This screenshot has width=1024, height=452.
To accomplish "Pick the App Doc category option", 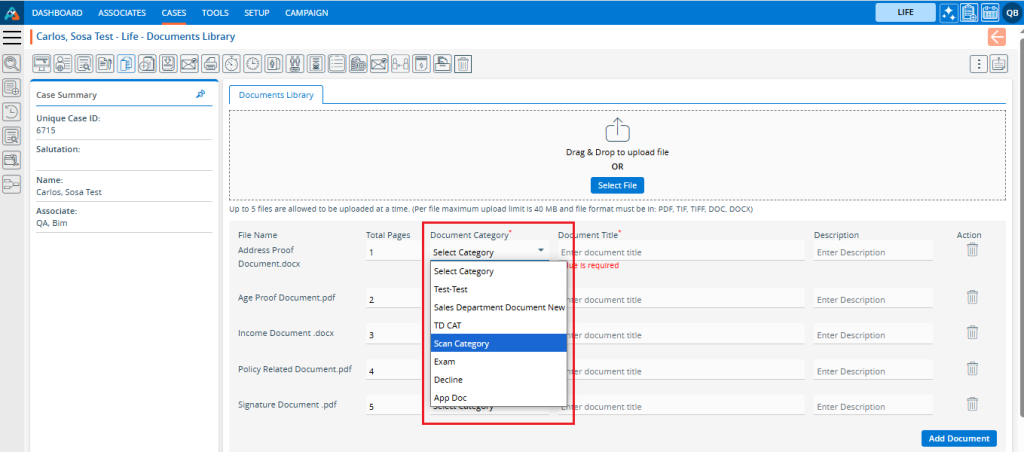I will point(450,398).
